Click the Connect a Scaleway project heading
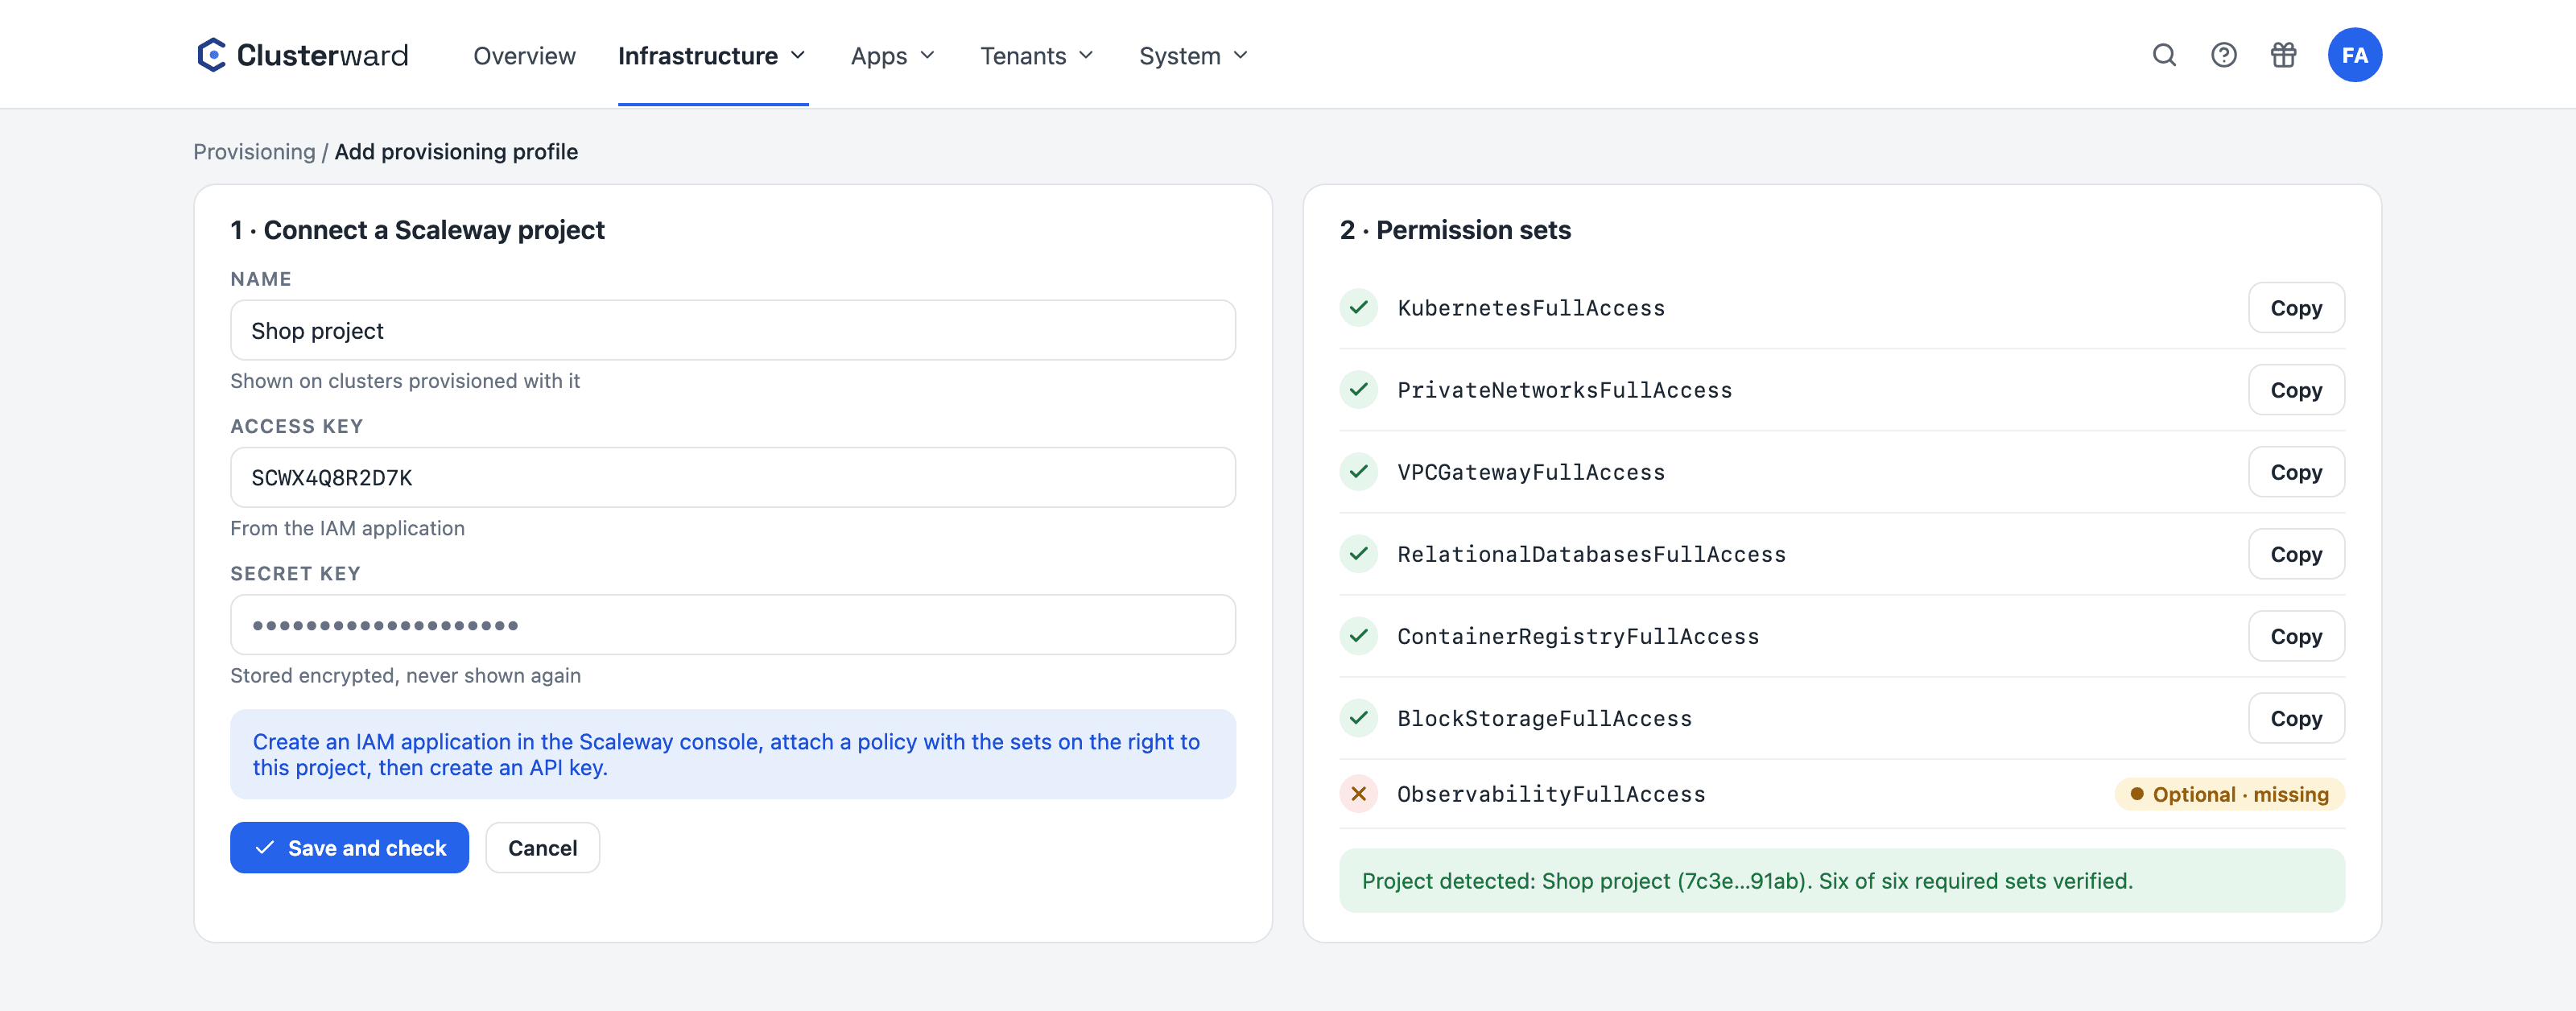Screen dimensions: 2576x1011 417,229
